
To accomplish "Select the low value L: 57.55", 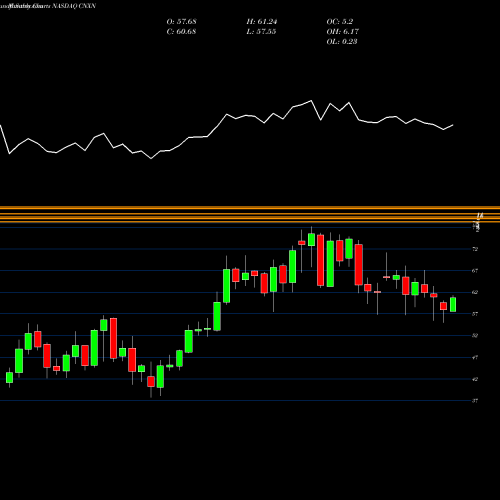I will (261, 32).
